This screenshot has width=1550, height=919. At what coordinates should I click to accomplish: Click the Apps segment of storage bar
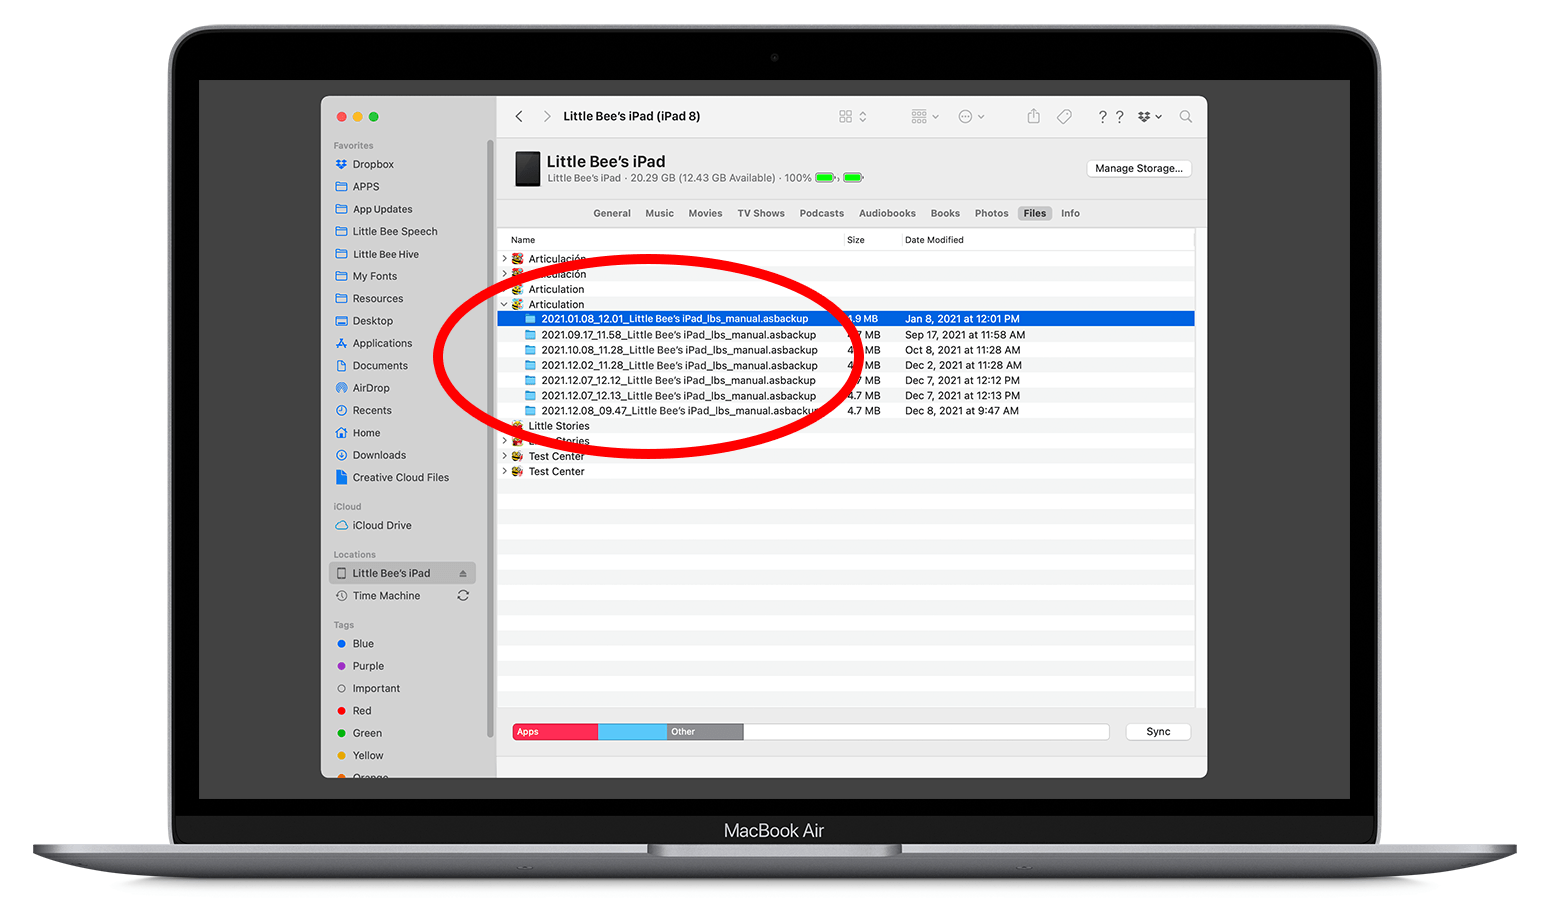pyautogui.click(x=555, y=732)
